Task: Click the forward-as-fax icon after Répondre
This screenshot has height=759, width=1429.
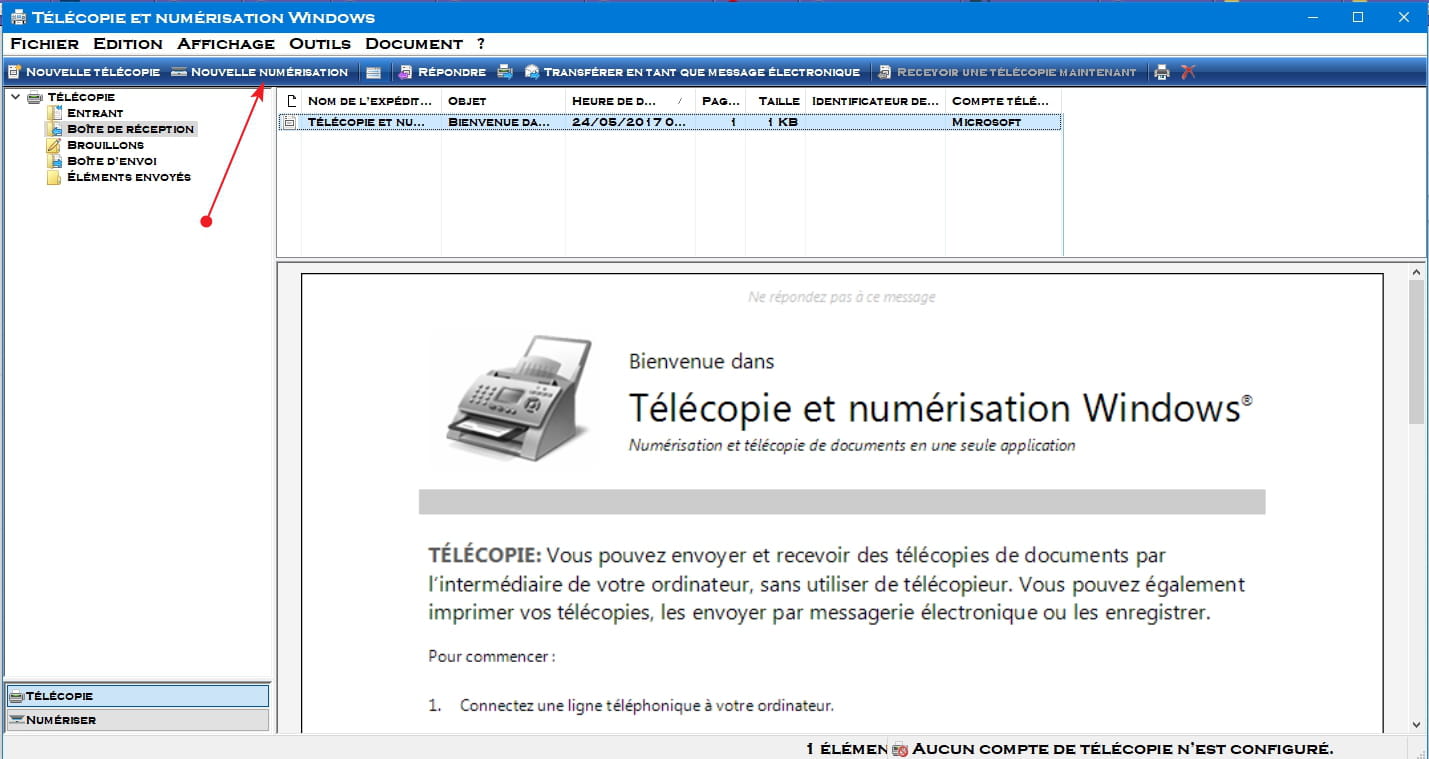Action: click(x=505, y=72)
